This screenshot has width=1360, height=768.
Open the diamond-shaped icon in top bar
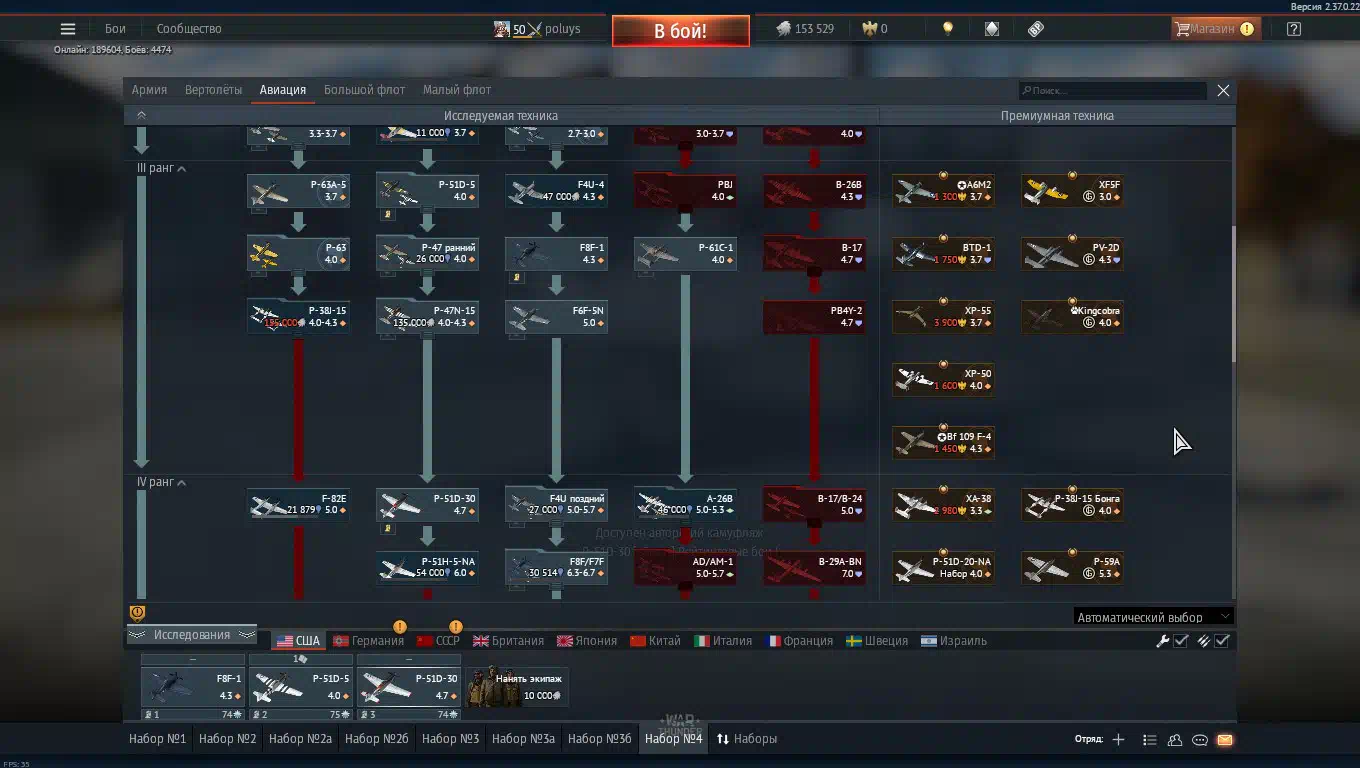click(x=992, y=29)
